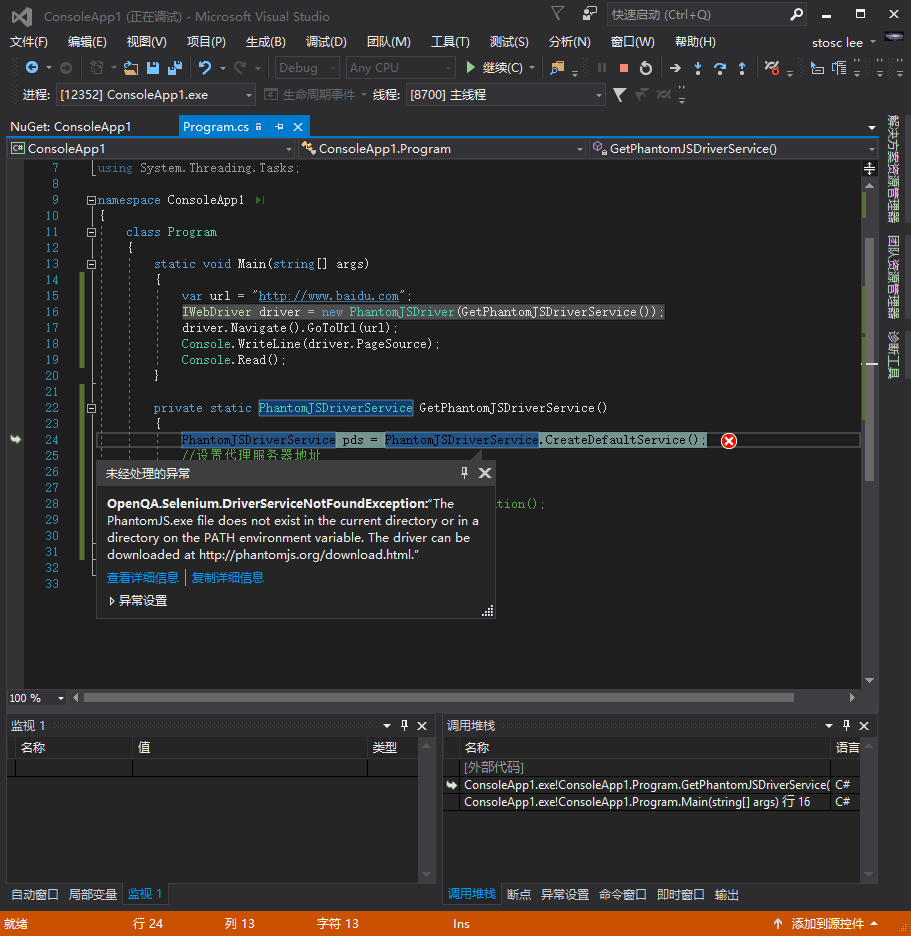This screenshot has height=936, width=911.
Task: Open the File menu
Action: coord(29,42)
